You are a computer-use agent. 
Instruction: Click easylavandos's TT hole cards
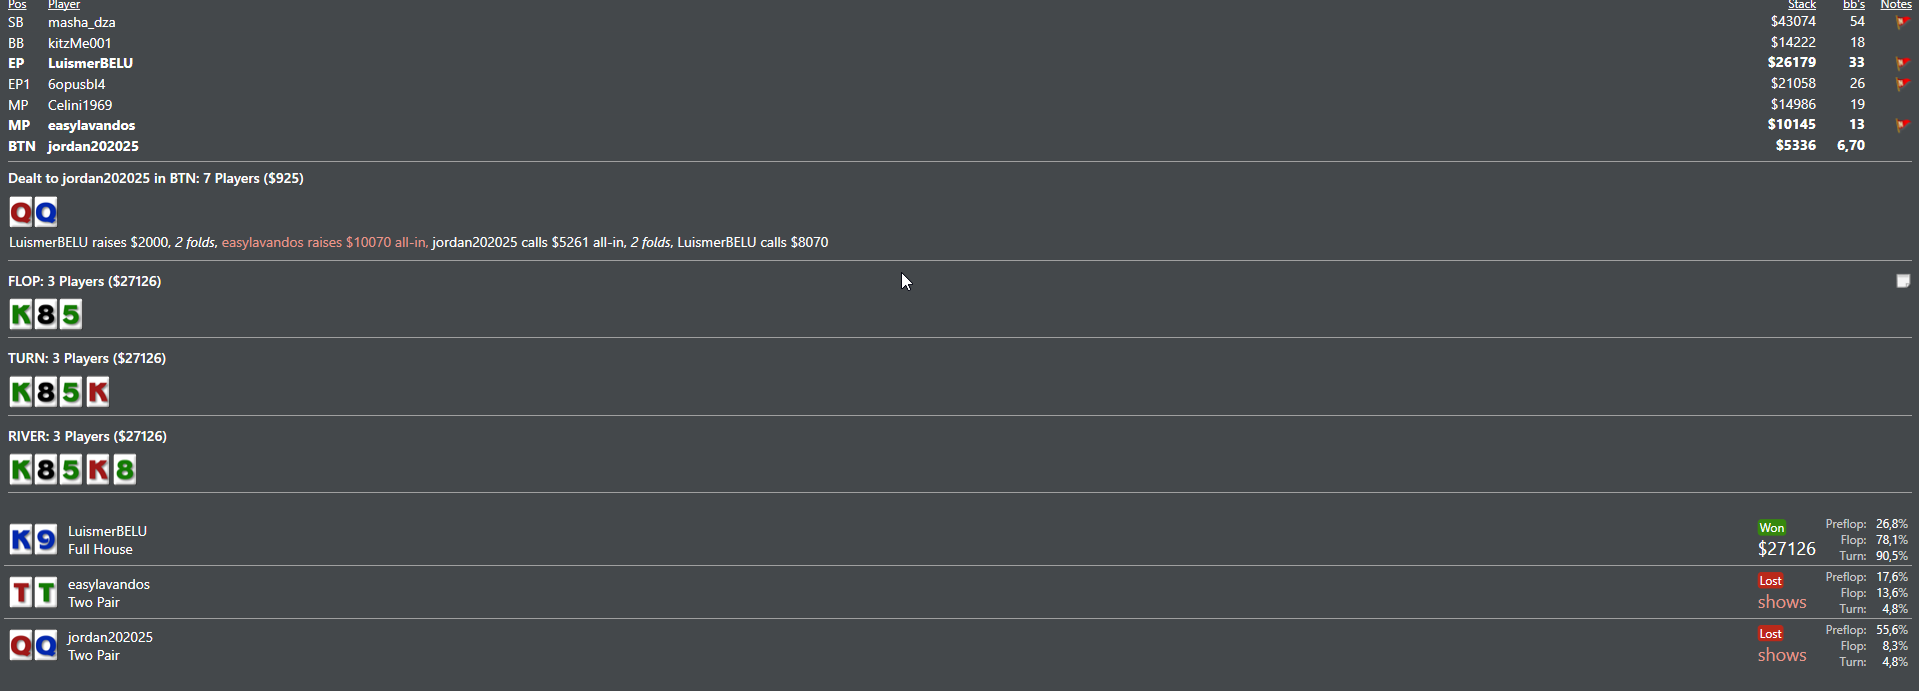pyautogui.click(x=33, y=593)
